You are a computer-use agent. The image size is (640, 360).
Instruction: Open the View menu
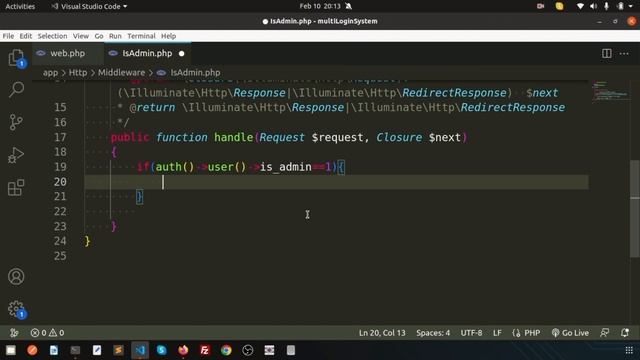[x=81, y=36]
